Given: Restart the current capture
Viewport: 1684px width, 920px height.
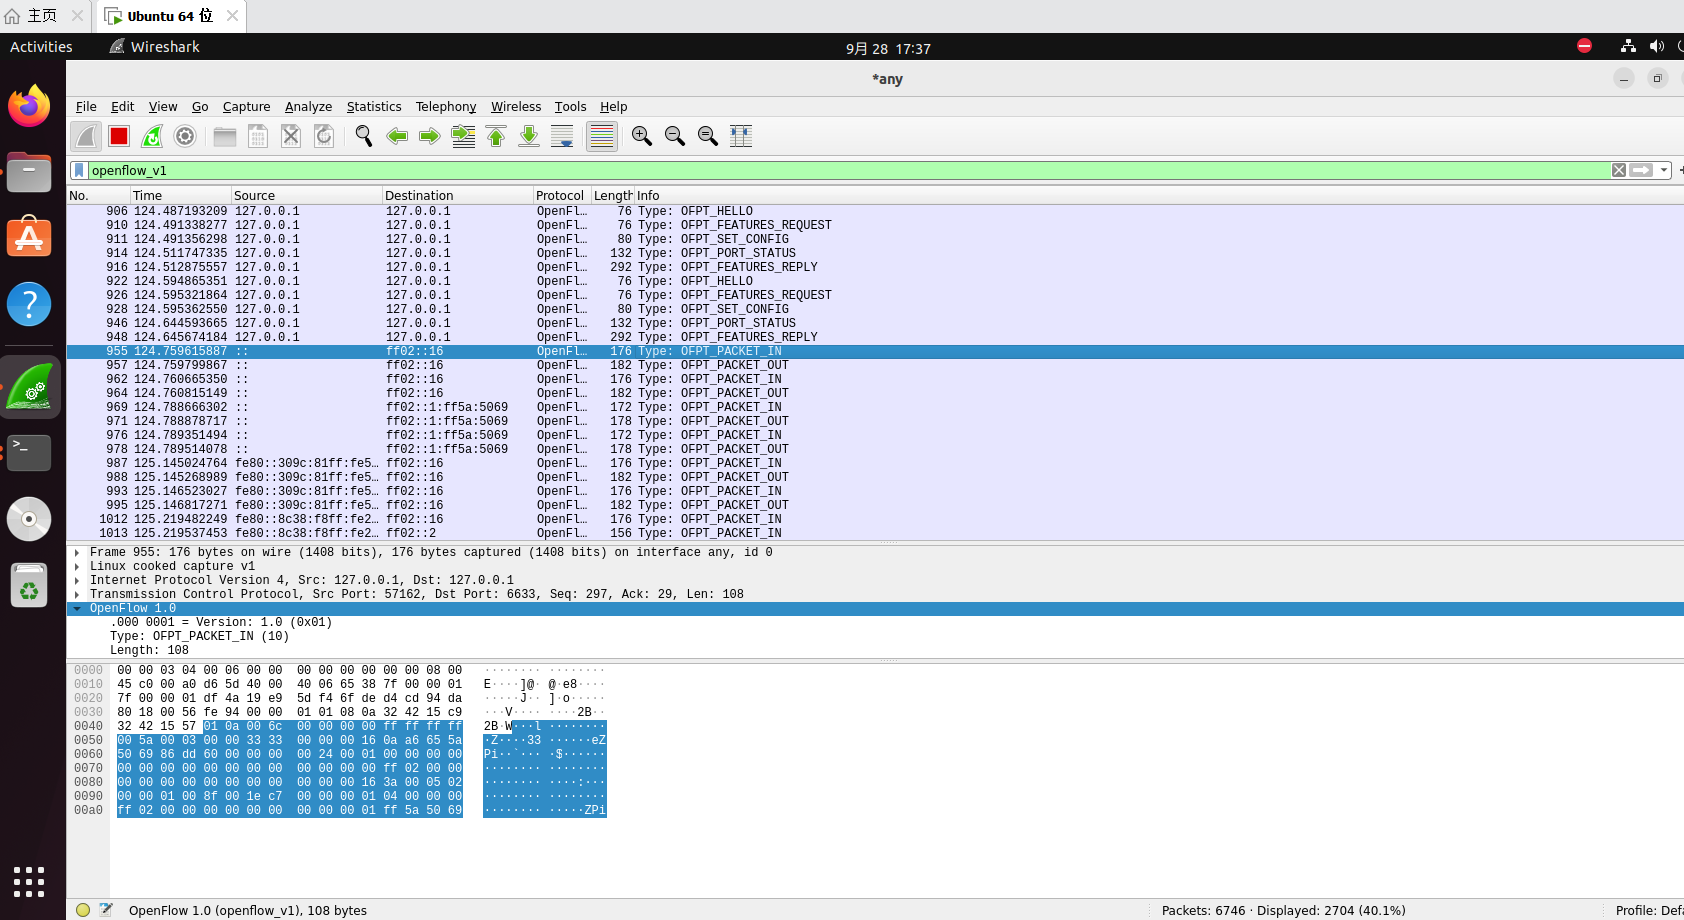Looking at the screenshot, I should tap(152, 136).
